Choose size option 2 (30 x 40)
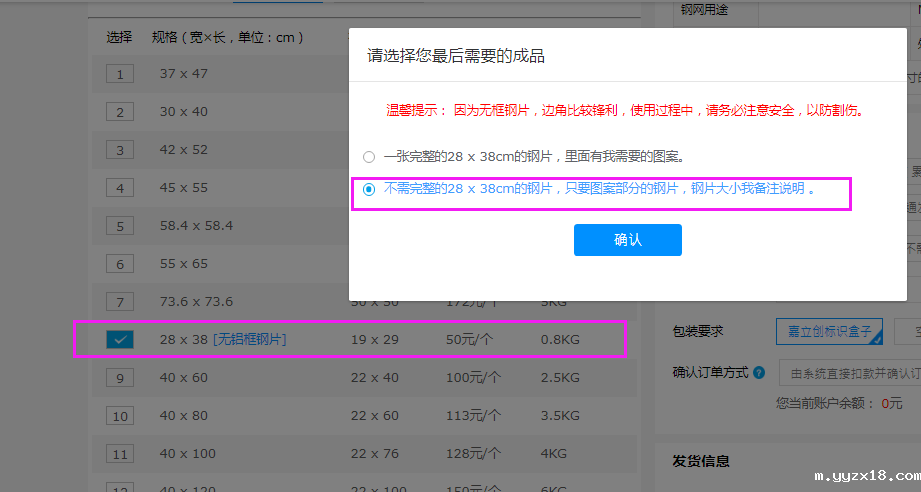 pyautogui.click(x=120, y=112)
